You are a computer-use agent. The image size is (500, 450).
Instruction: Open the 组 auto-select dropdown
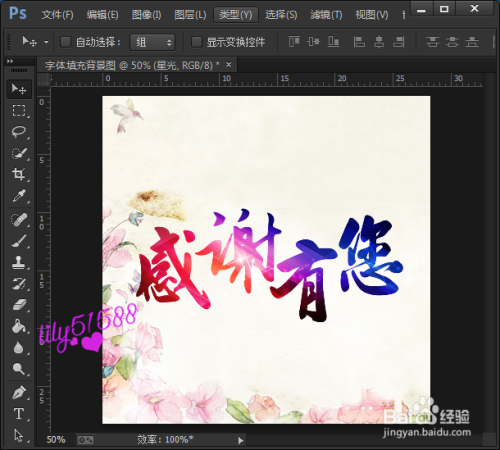(x=152, y=42)
